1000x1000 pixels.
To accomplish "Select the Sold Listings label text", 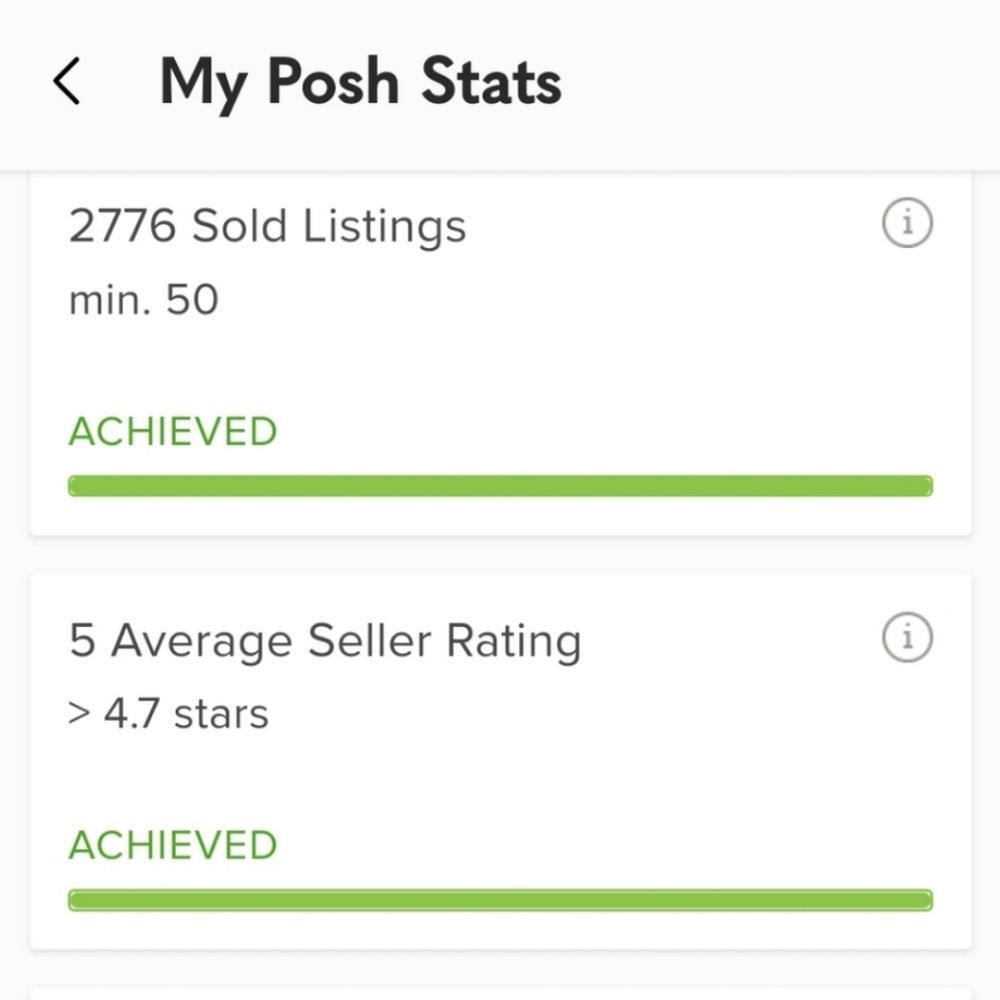I will click(328, 227).
